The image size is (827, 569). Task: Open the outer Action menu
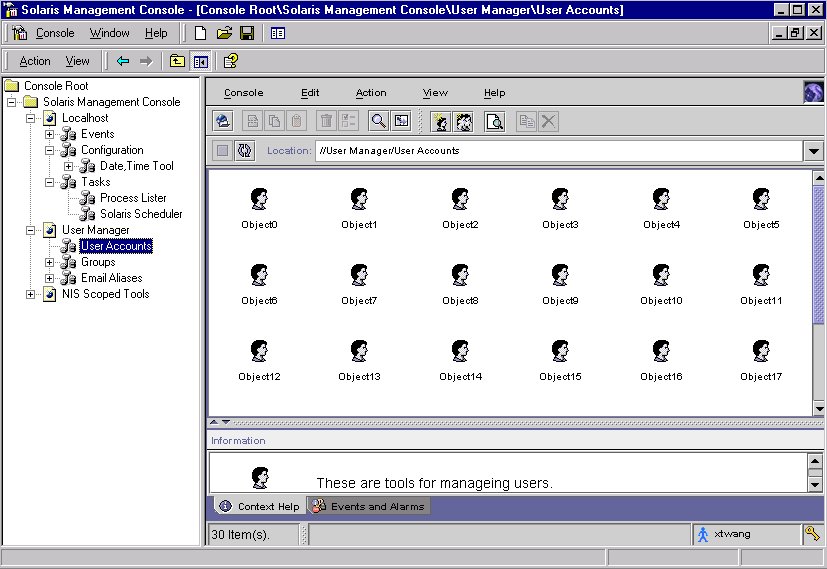(35, 61)
